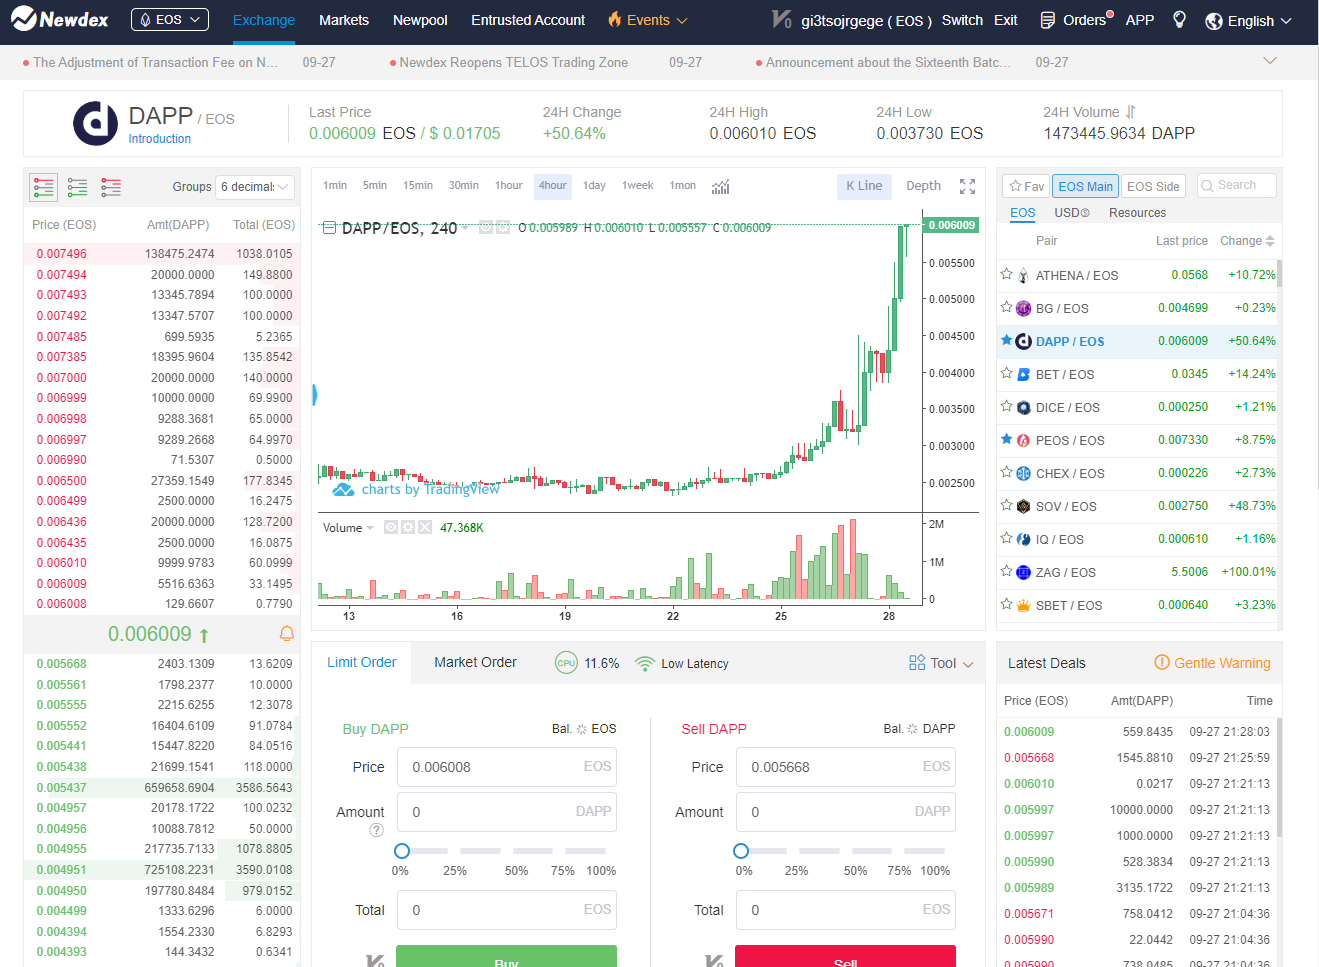The image size is (1319, 967).
Task: Favorite the SOV / EOS pair star
Action: 1006,505
